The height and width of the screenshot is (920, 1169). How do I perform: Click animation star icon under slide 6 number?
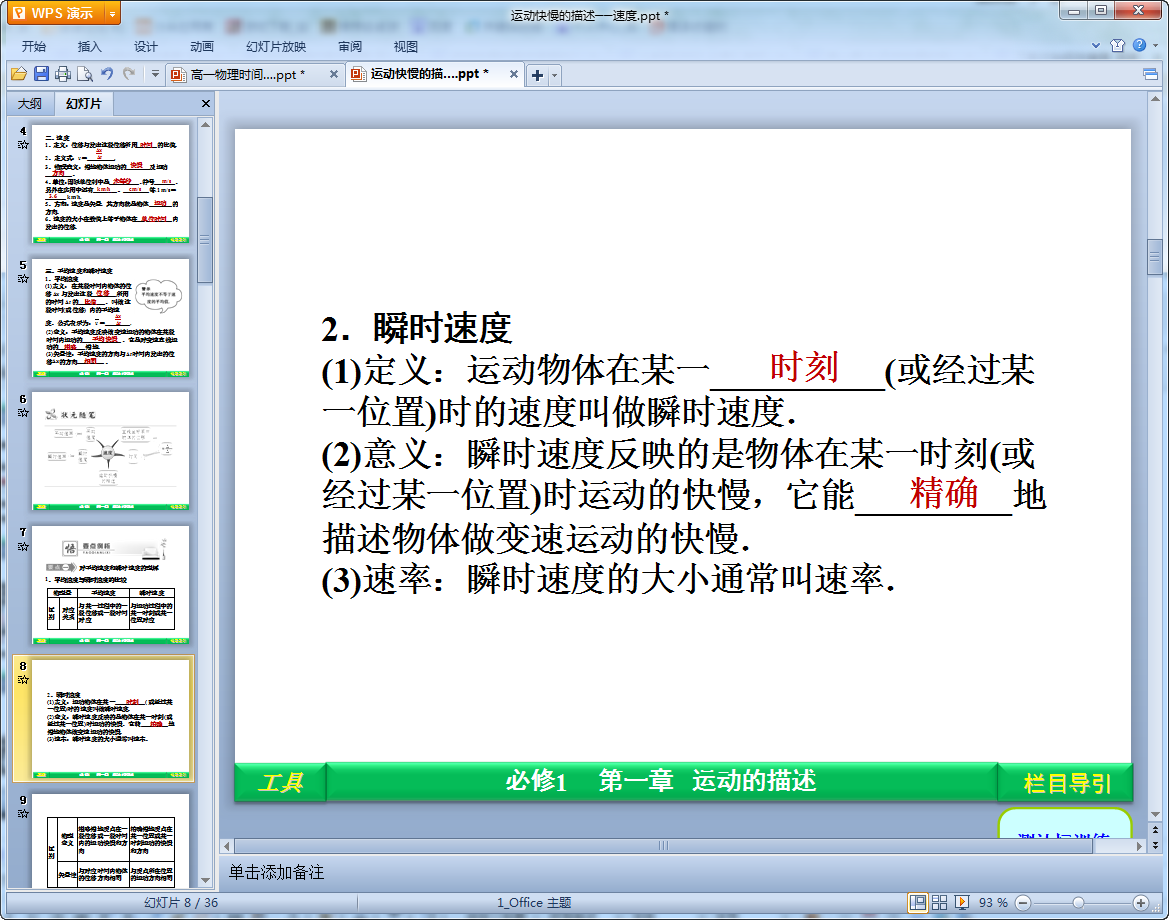click(x=23, y=412)
